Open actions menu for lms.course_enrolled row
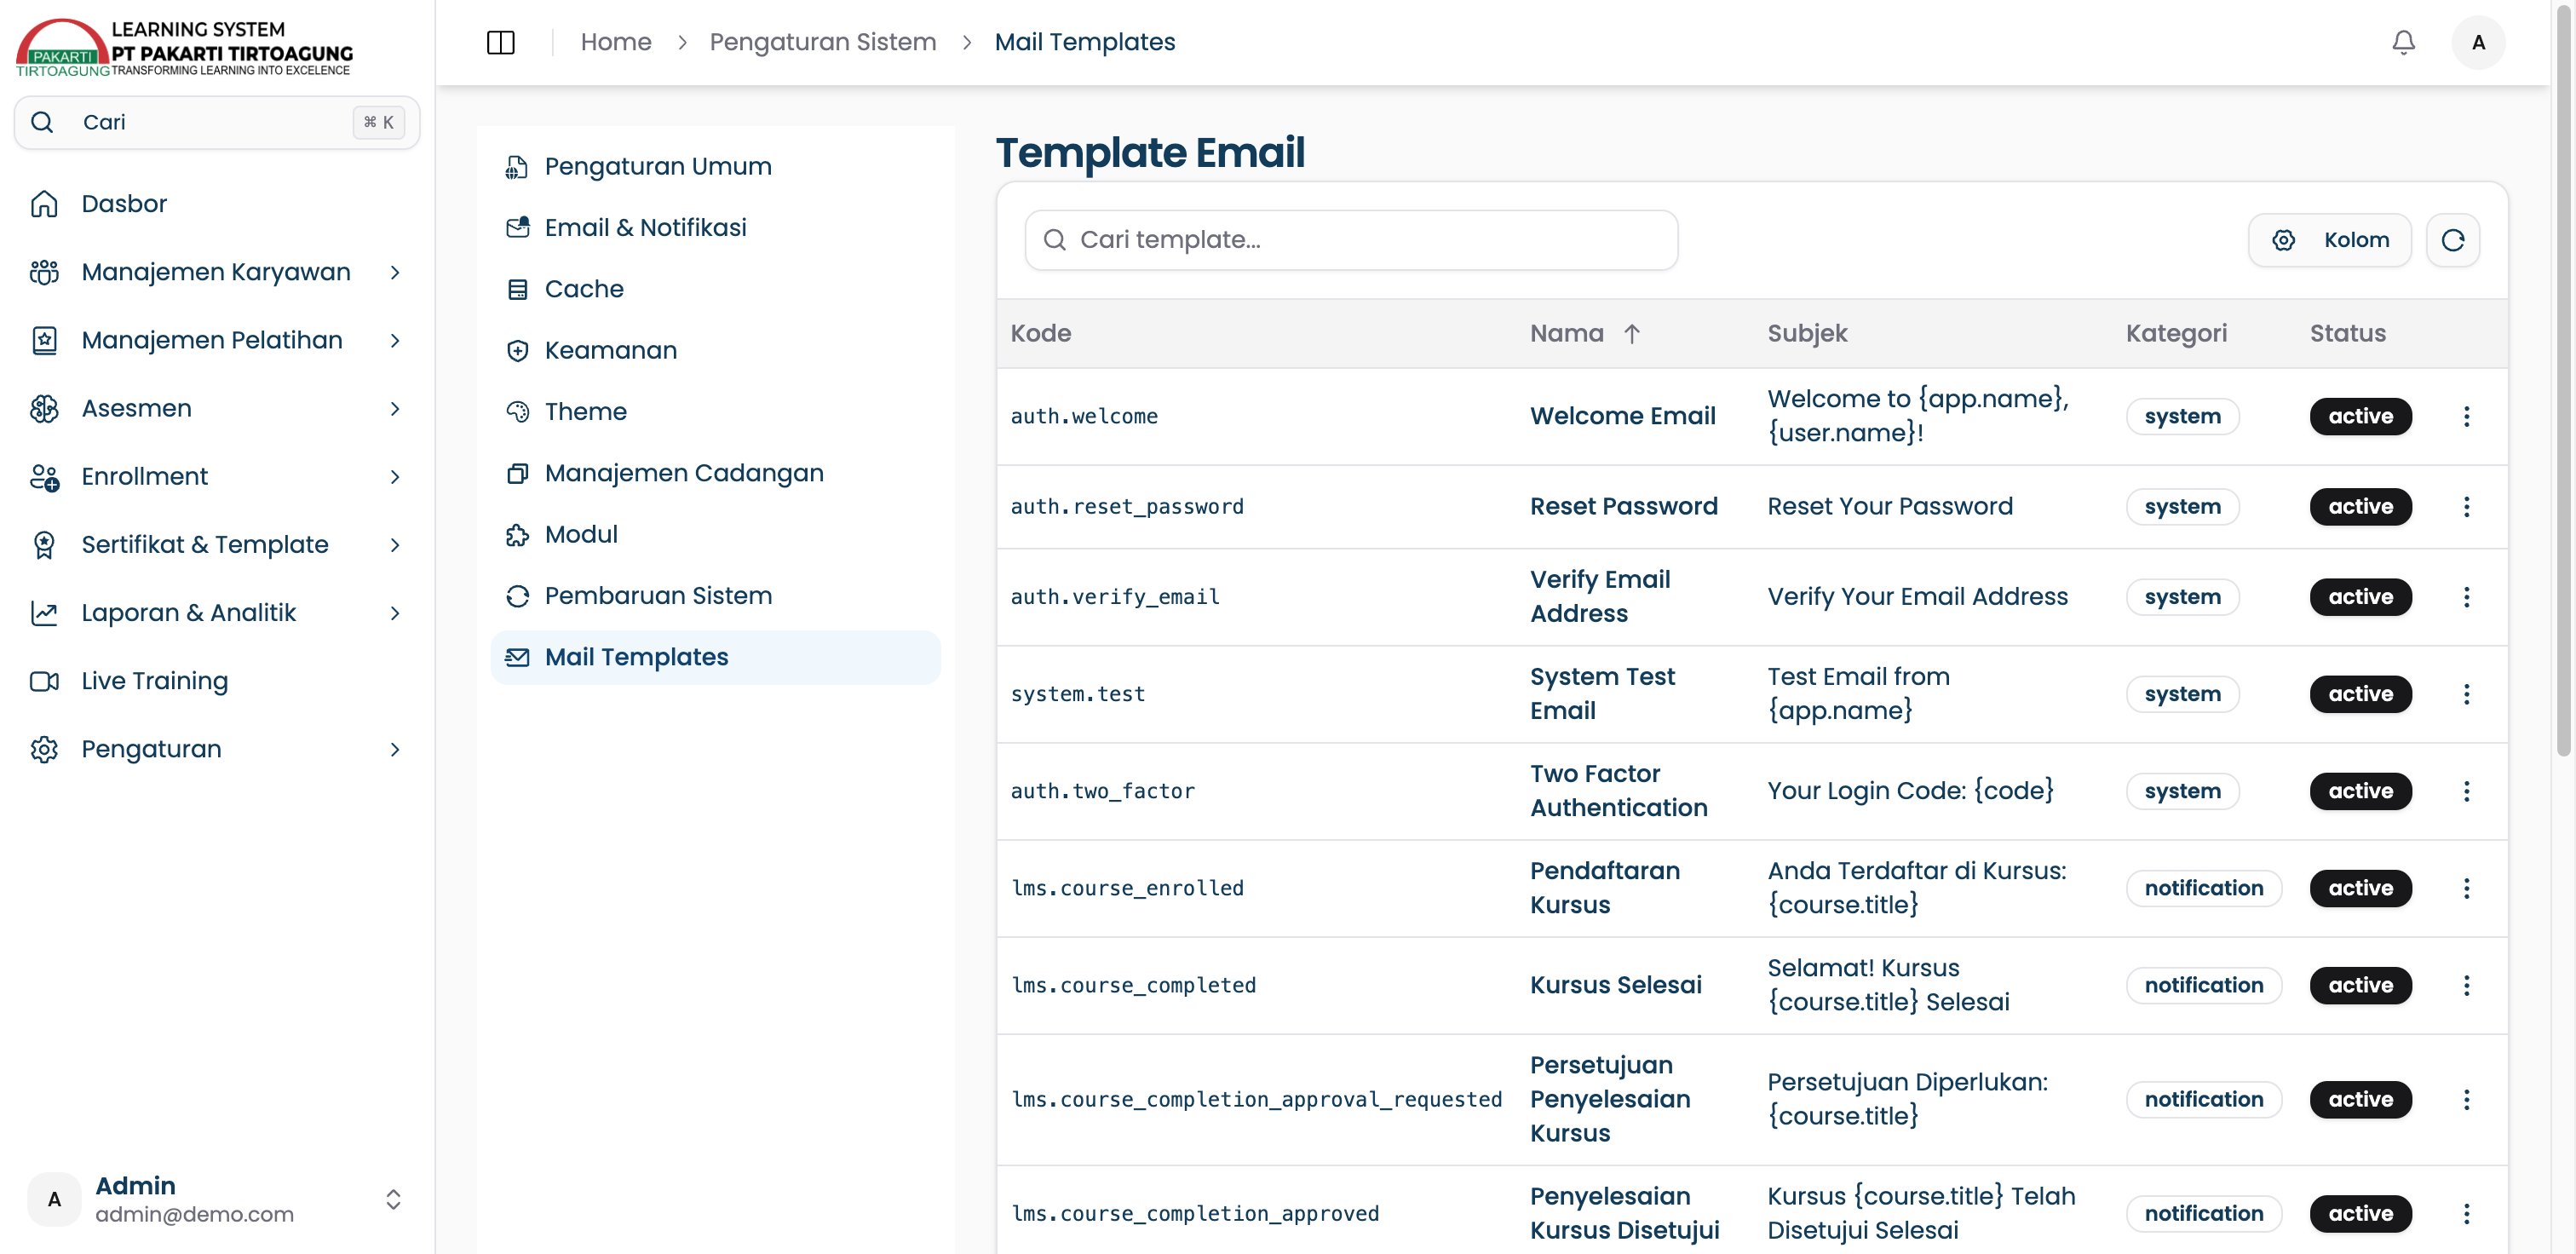This screenshot has width=2576, height=1254. tap(2466, 888)
